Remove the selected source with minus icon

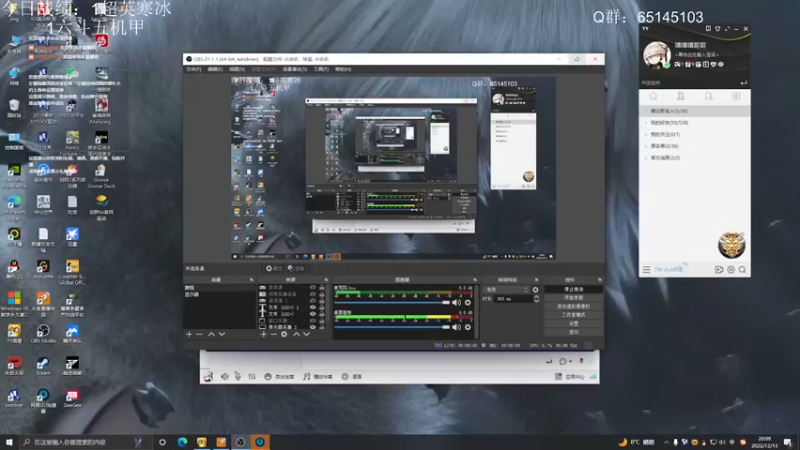(x=273, y=334)
